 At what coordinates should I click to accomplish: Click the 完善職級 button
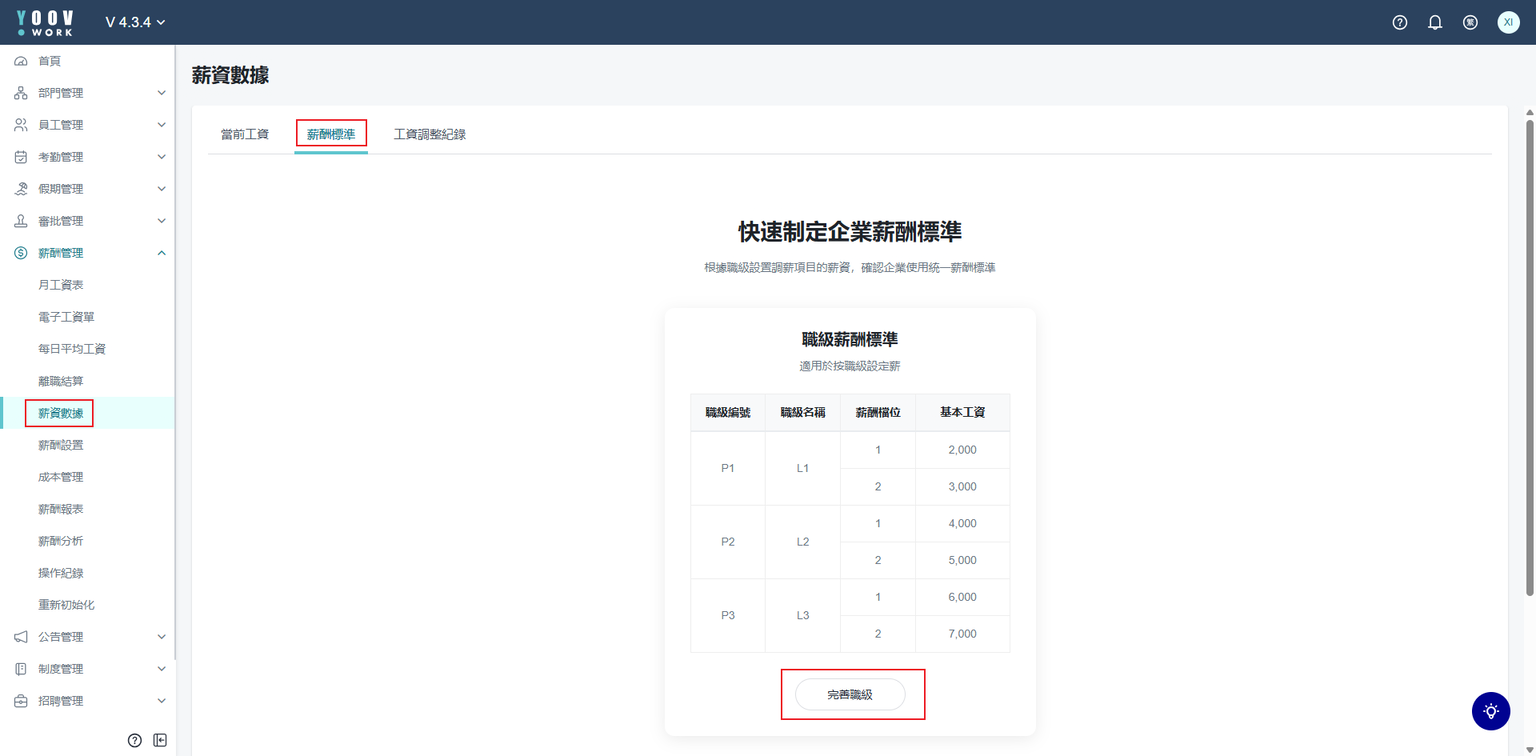pos(850,695)
